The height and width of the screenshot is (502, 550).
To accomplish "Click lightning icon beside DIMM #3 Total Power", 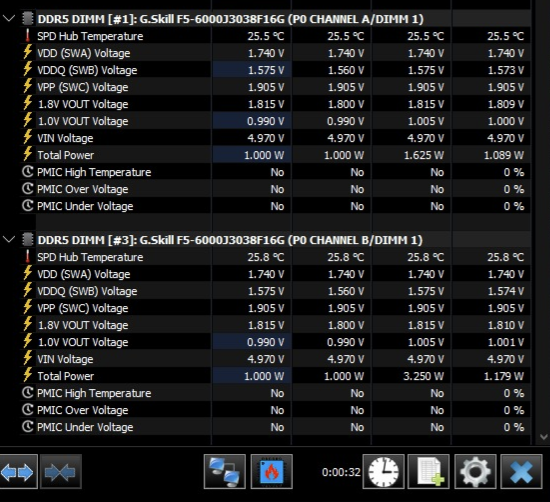I will [28, 375].
